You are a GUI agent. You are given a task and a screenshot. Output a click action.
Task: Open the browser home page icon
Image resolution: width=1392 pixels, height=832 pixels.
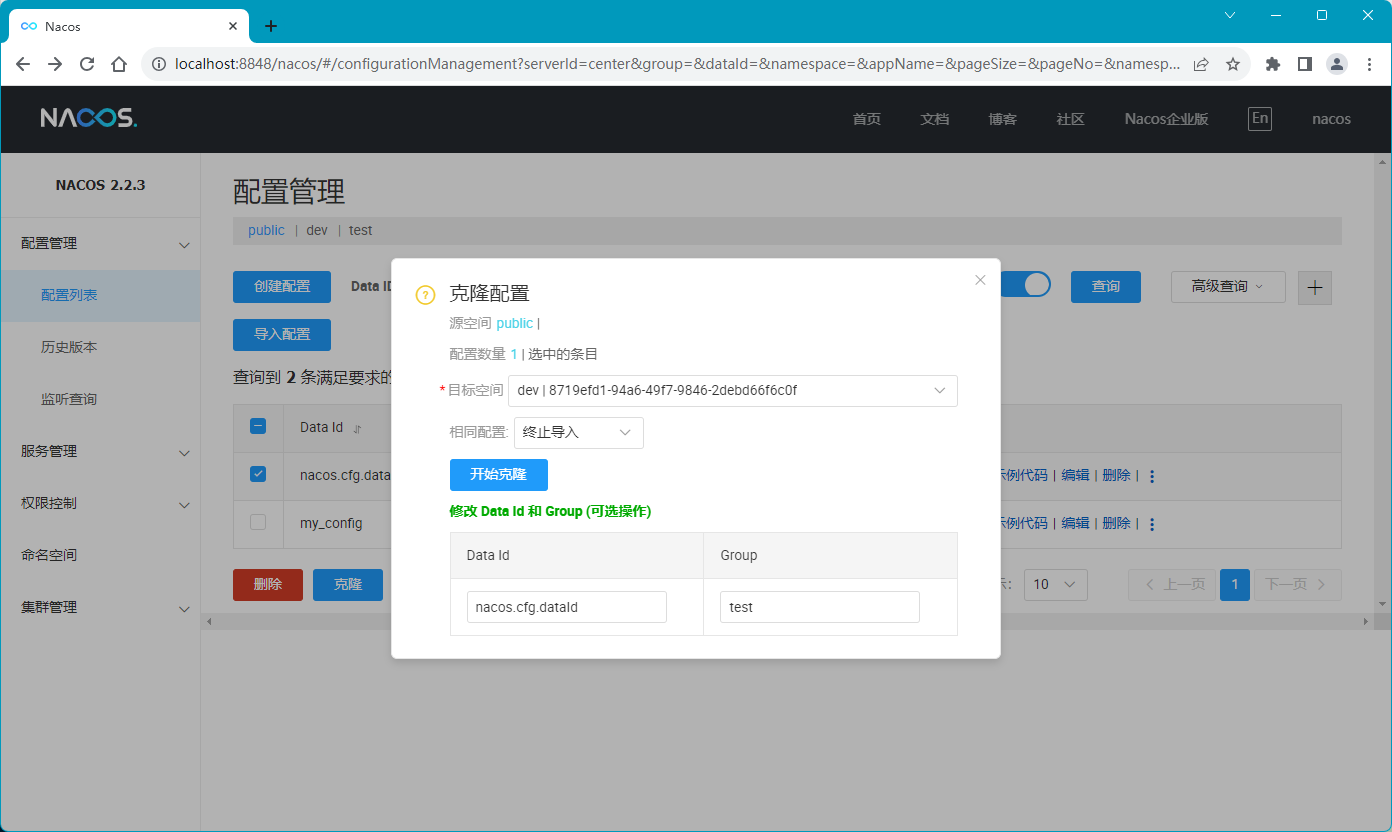point(119,64)
